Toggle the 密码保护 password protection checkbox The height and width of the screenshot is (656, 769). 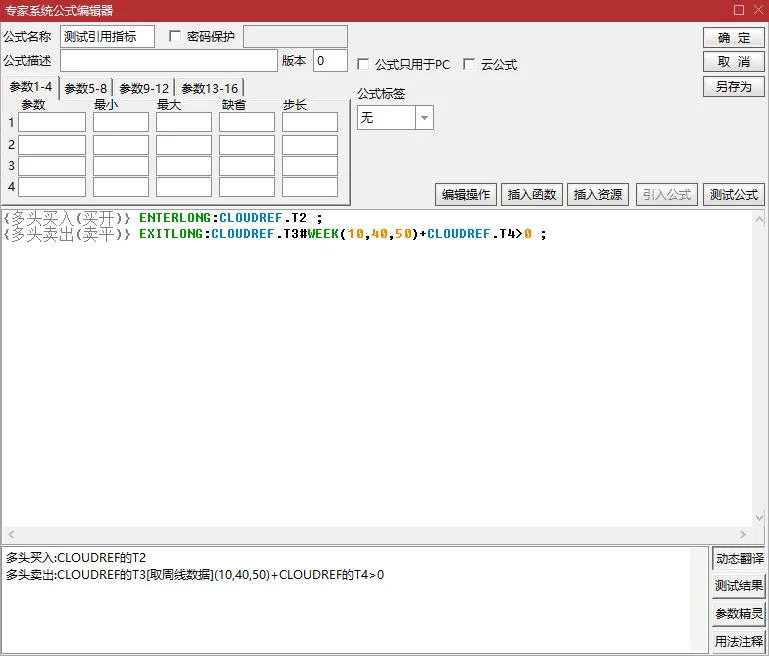coord(175,36)
